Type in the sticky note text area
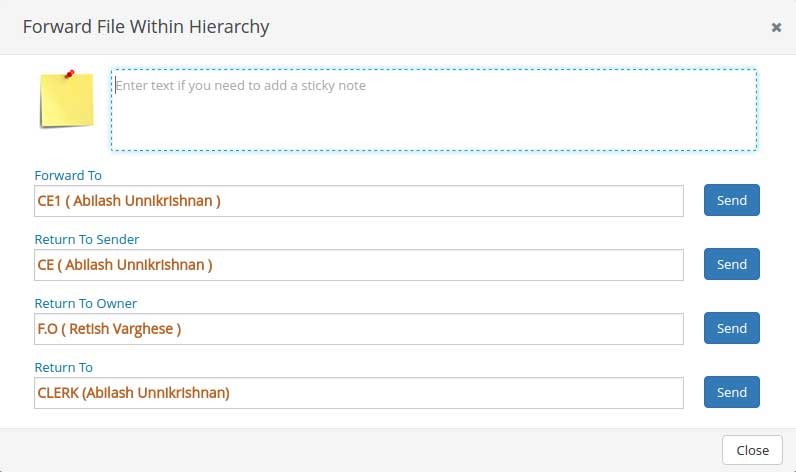The image size is (796, 472). 433,110
